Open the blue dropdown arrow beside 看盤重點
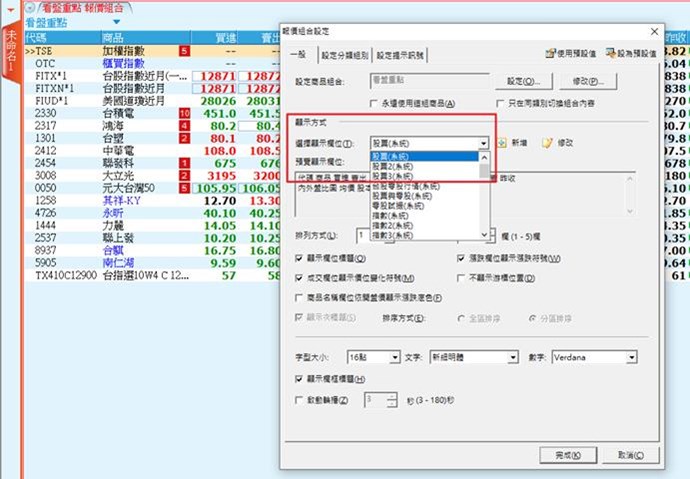This screenshot has height=479, width=690. coord(116,22)
